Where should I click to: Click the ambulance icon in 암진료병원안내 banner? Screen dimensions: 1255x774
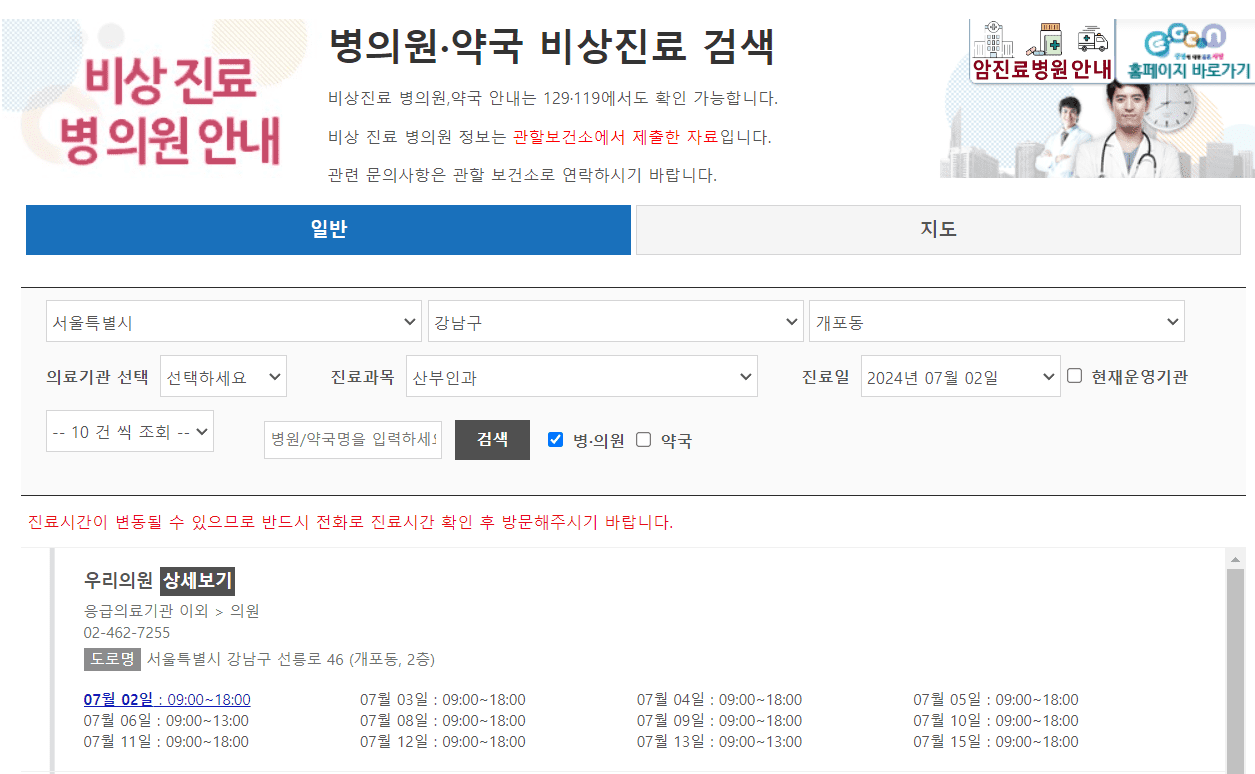(x=1093, y=38)
